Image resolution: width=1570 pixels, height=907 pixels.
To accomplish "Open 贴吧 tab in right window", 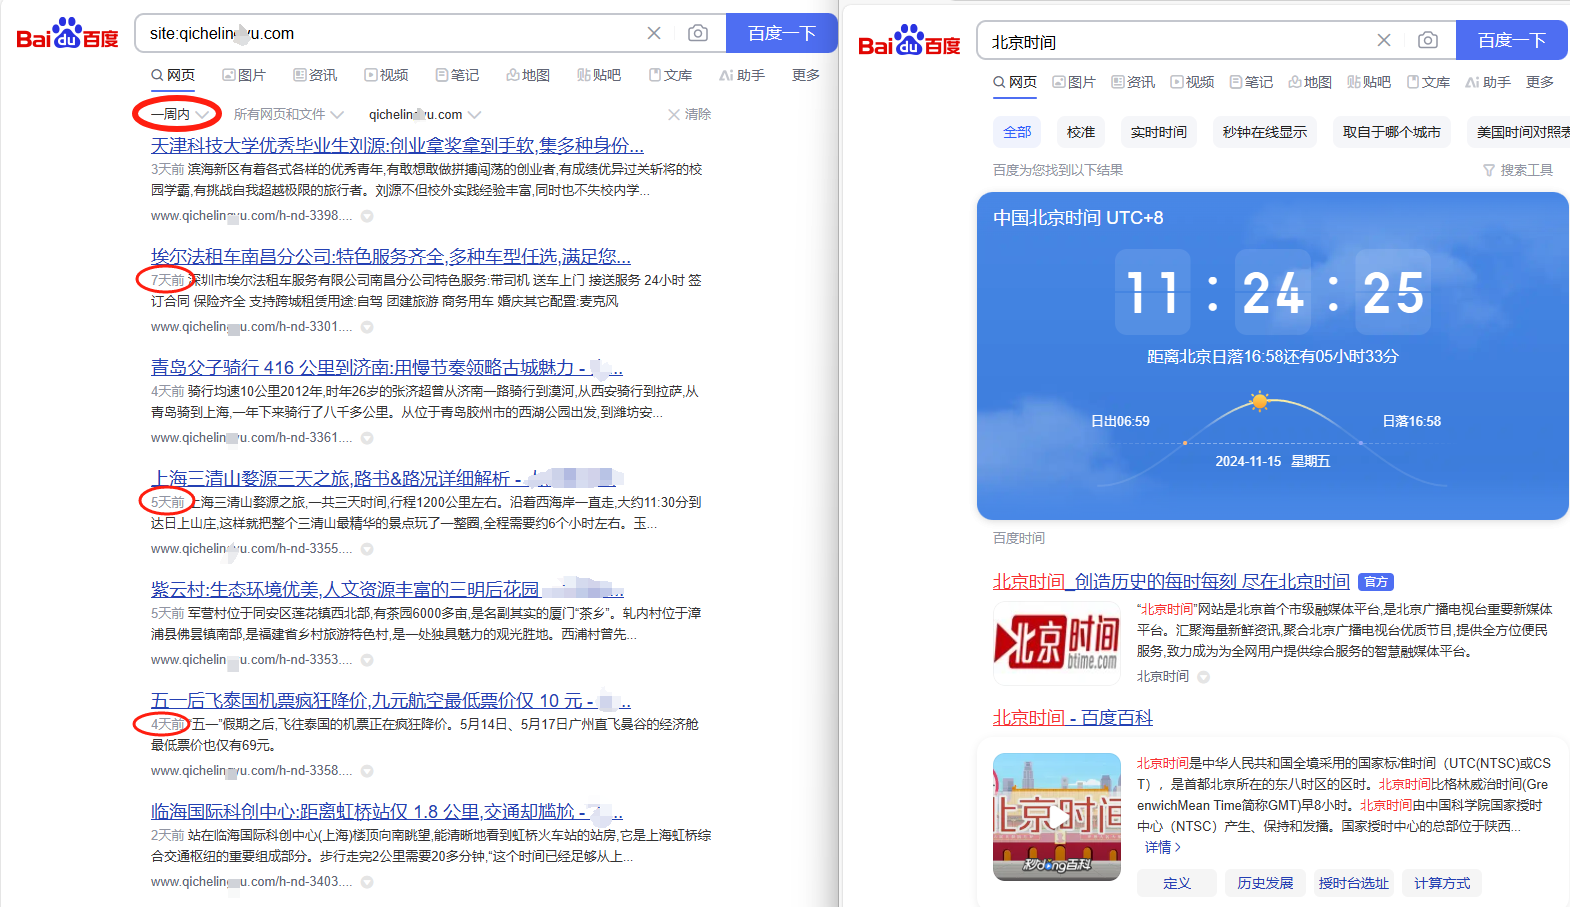I will [1369, 82].
